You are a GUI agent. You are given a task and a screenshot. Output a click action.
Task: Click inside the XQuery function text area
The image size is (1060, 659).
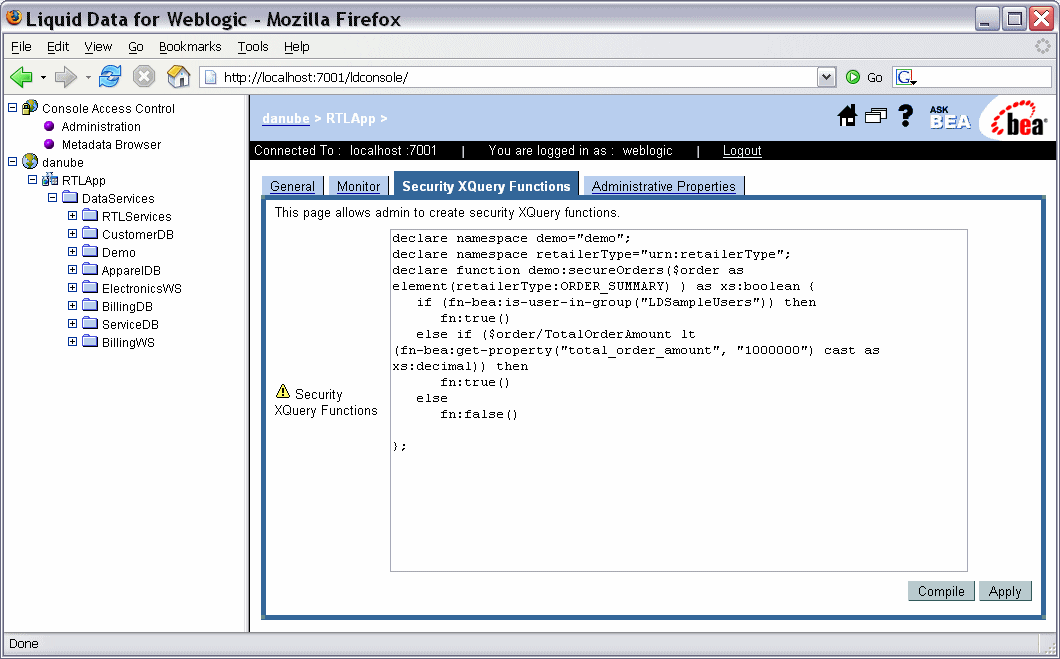[x=679, y=400]
